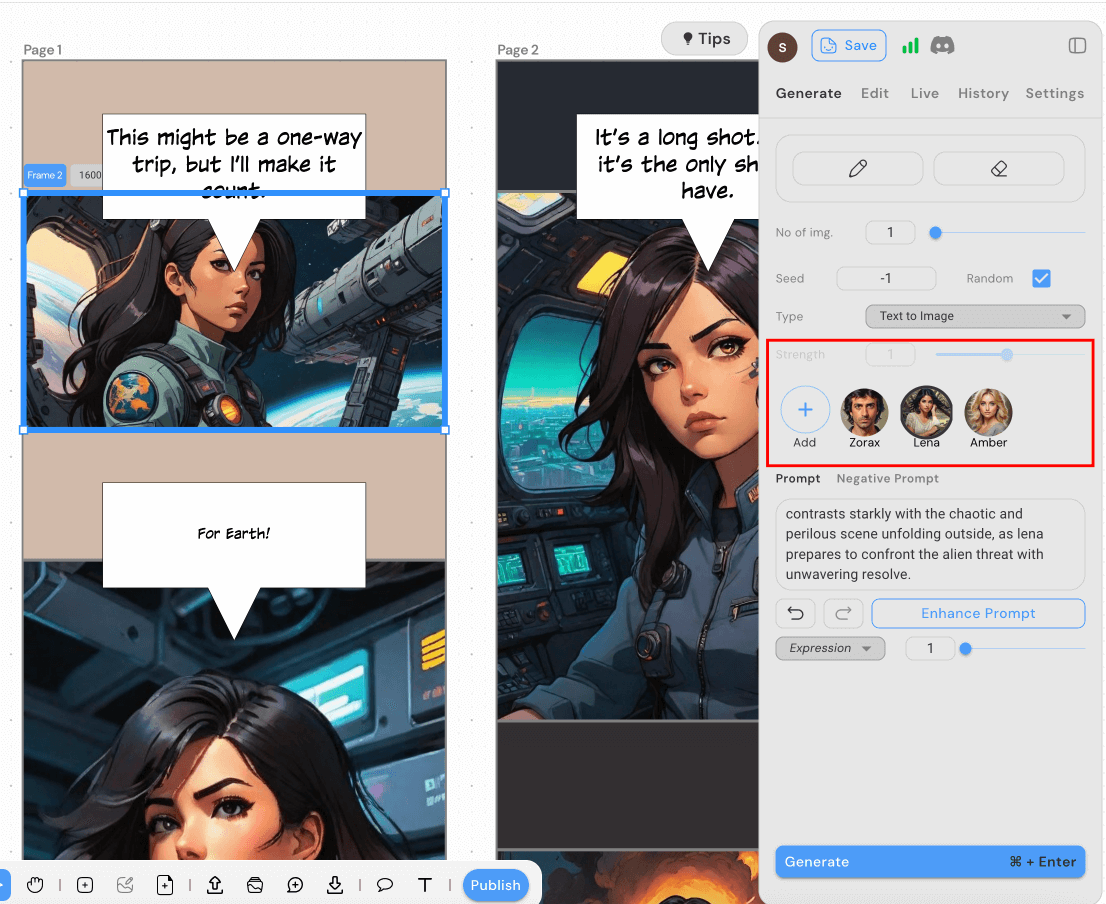The height and width of the screenshot is (904, 1106).
Task: Collapse the sidebar with panel icon
Action: point(1077,46)
